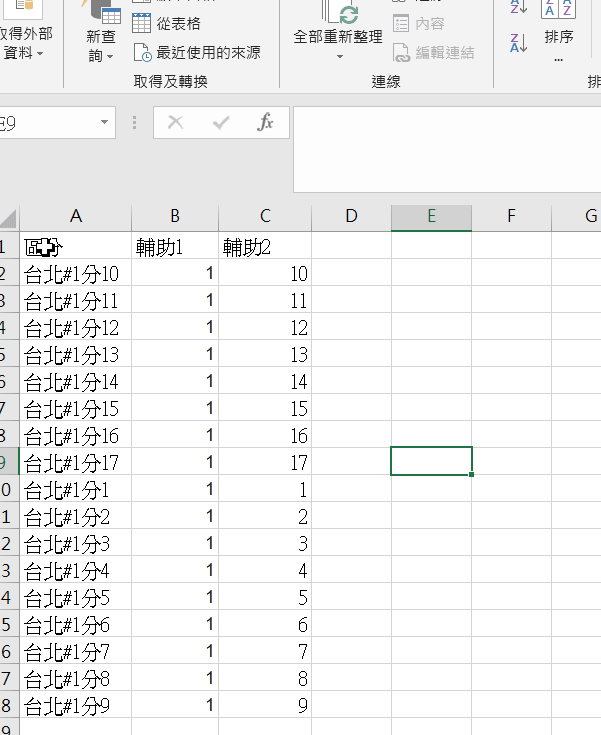Click cell 台北#1分10
Screen dimensions: 601x735
click(x=75, y=273)
